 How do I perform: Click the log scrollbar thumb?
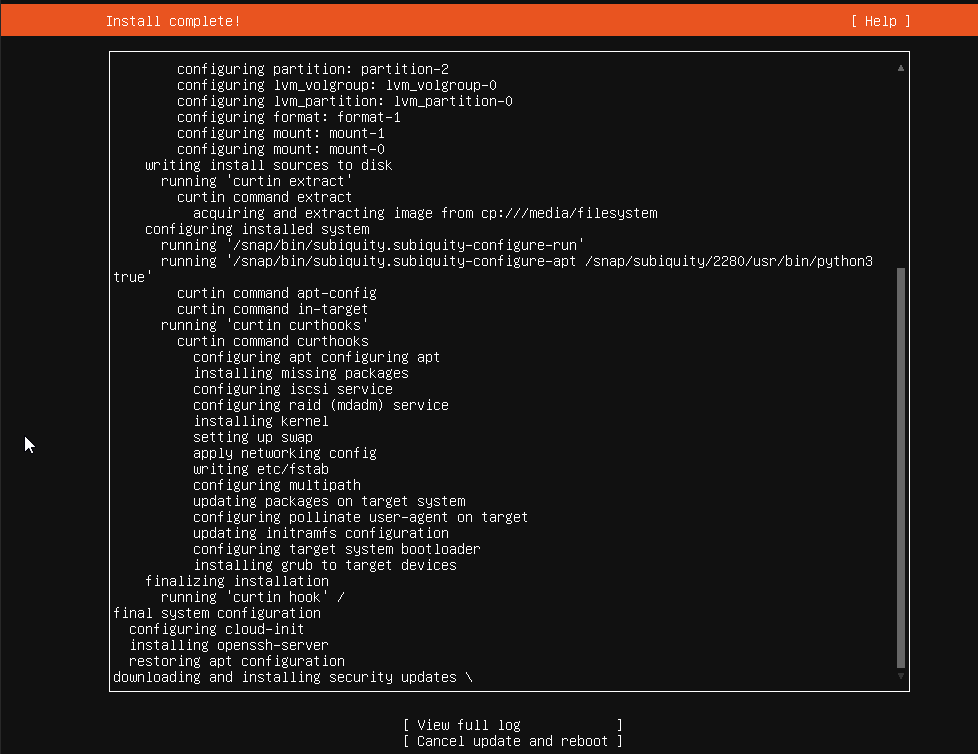coord(901,468)
